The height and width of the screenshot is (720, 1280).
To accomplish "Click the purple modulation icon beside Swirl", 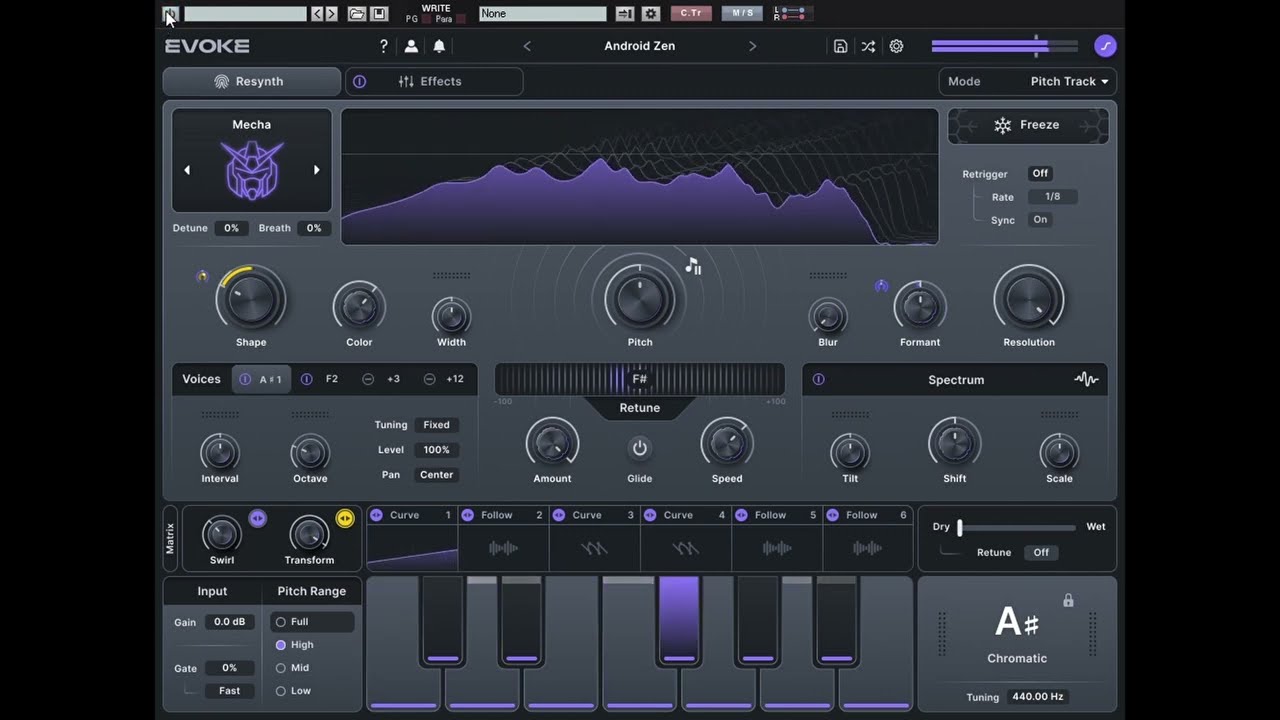I will click(x=257, y=518).
